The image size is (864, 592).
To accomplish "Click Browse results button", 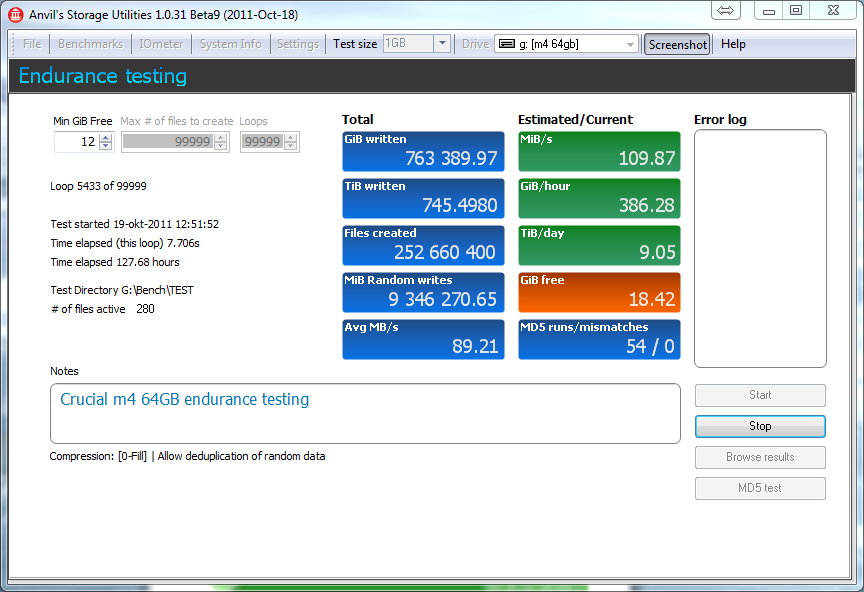I will pos(760,457).
